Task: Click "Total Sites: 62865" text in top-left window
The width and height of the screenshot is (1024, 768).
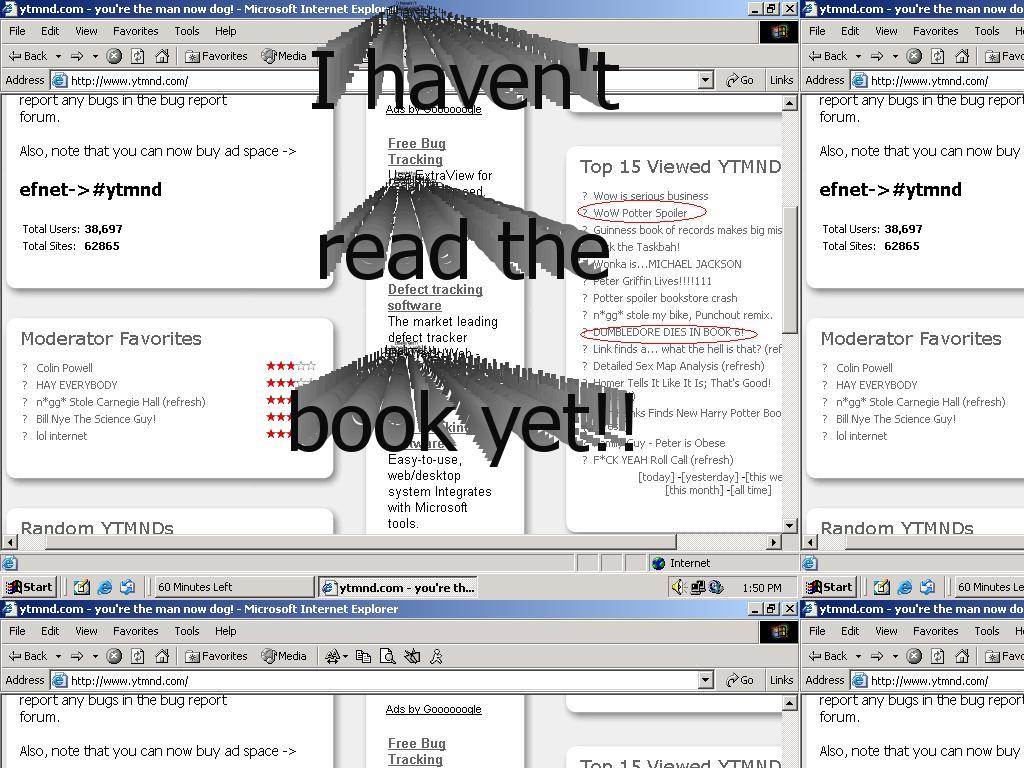Action: (71, 246)
